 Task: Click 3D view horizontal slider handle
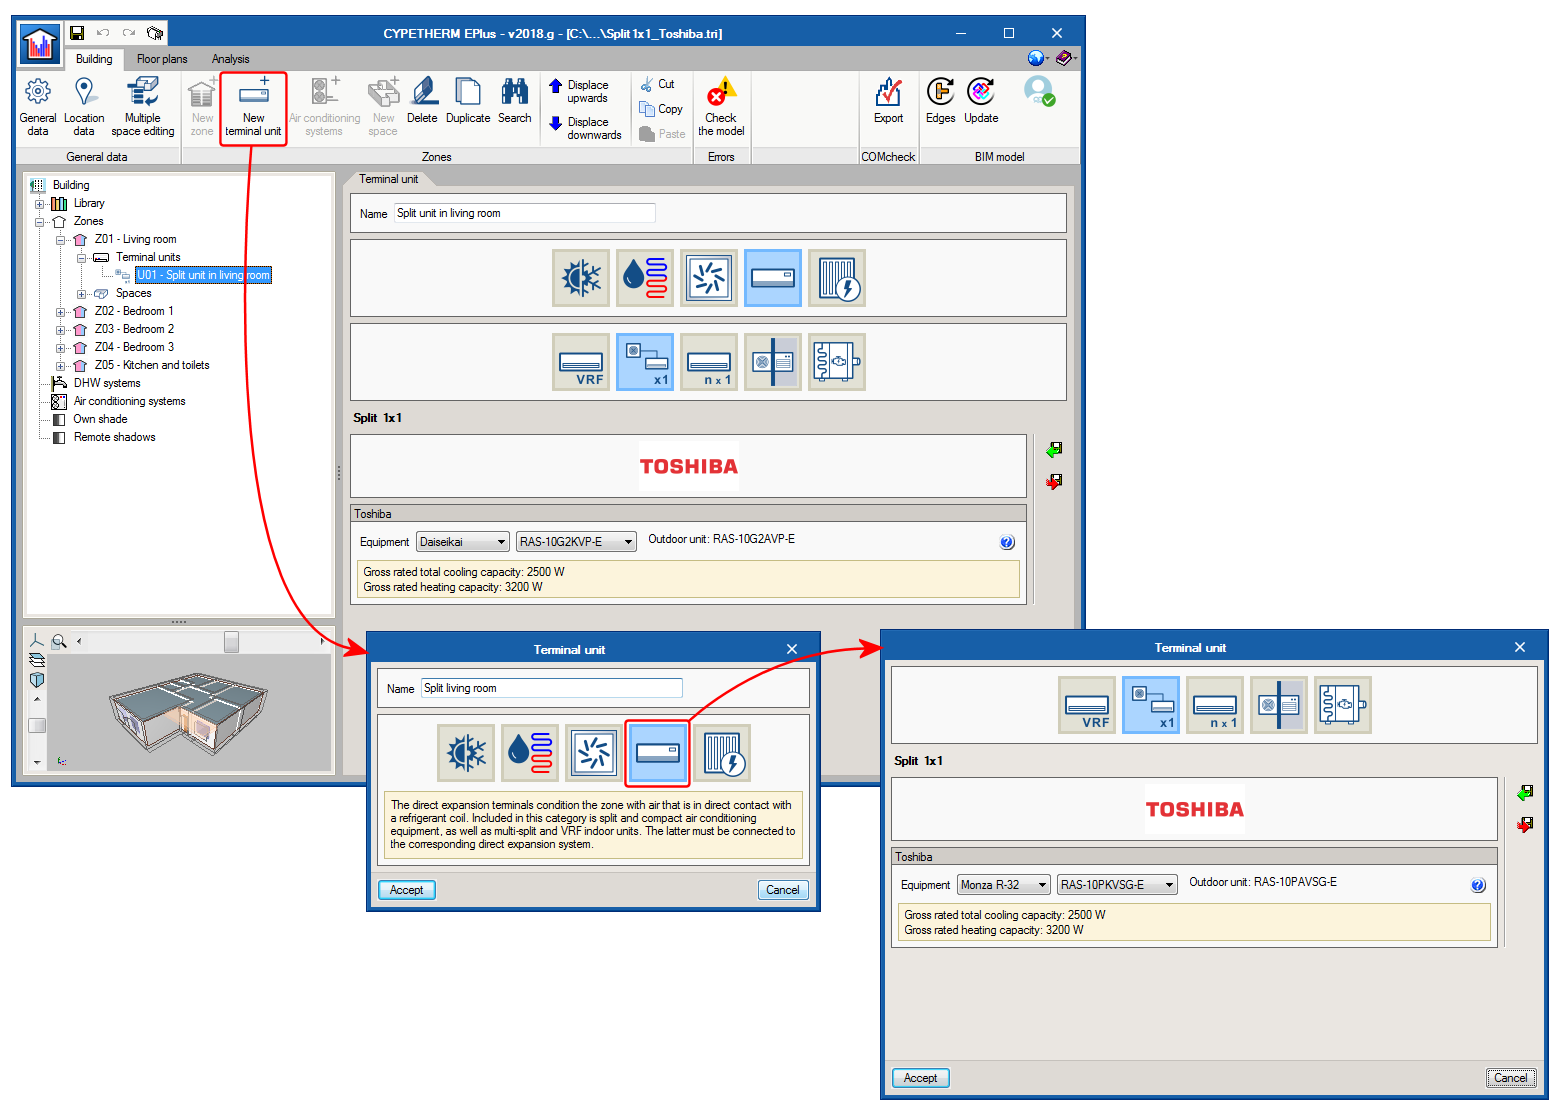(231, 642)
